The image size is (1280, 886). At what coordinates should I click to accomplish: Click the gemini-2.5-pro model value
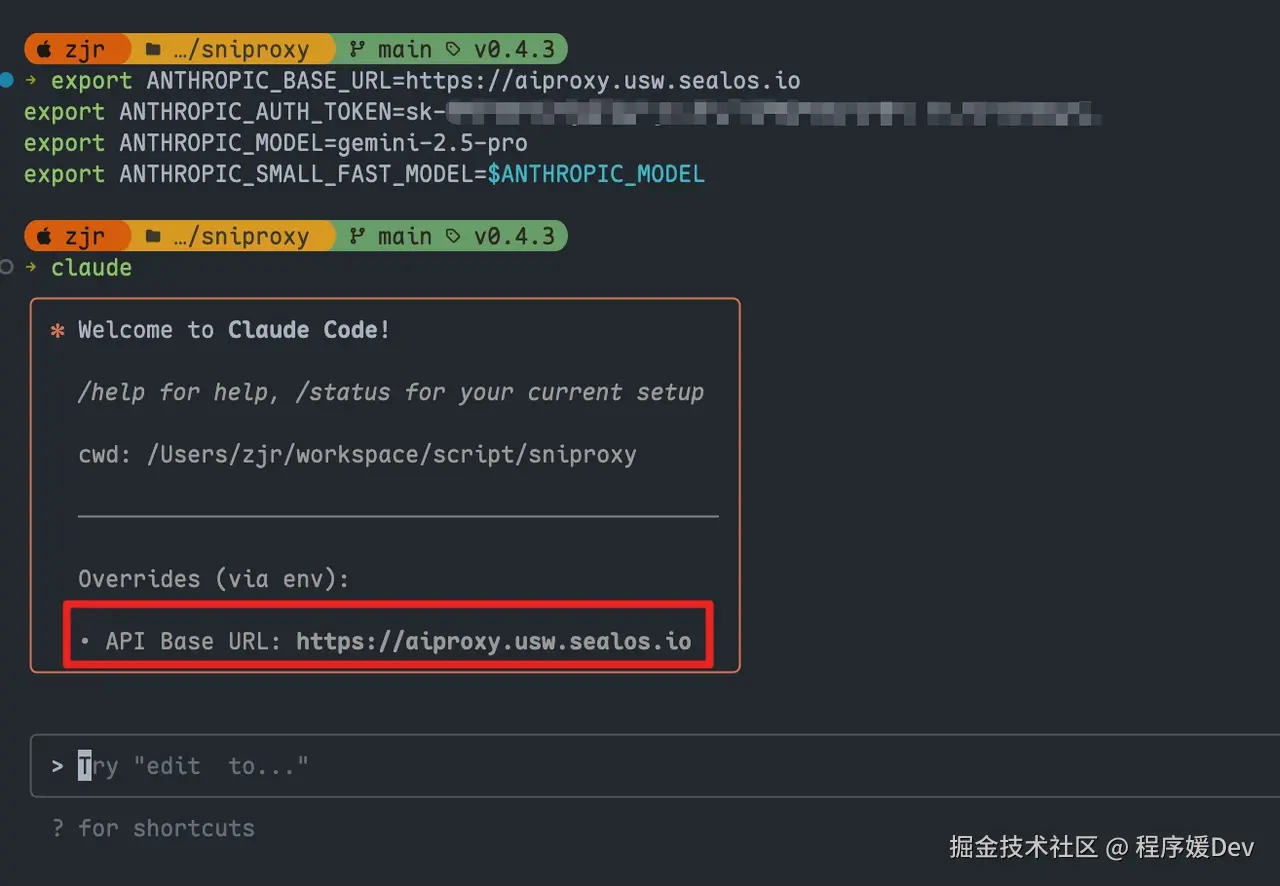[432, 143]
